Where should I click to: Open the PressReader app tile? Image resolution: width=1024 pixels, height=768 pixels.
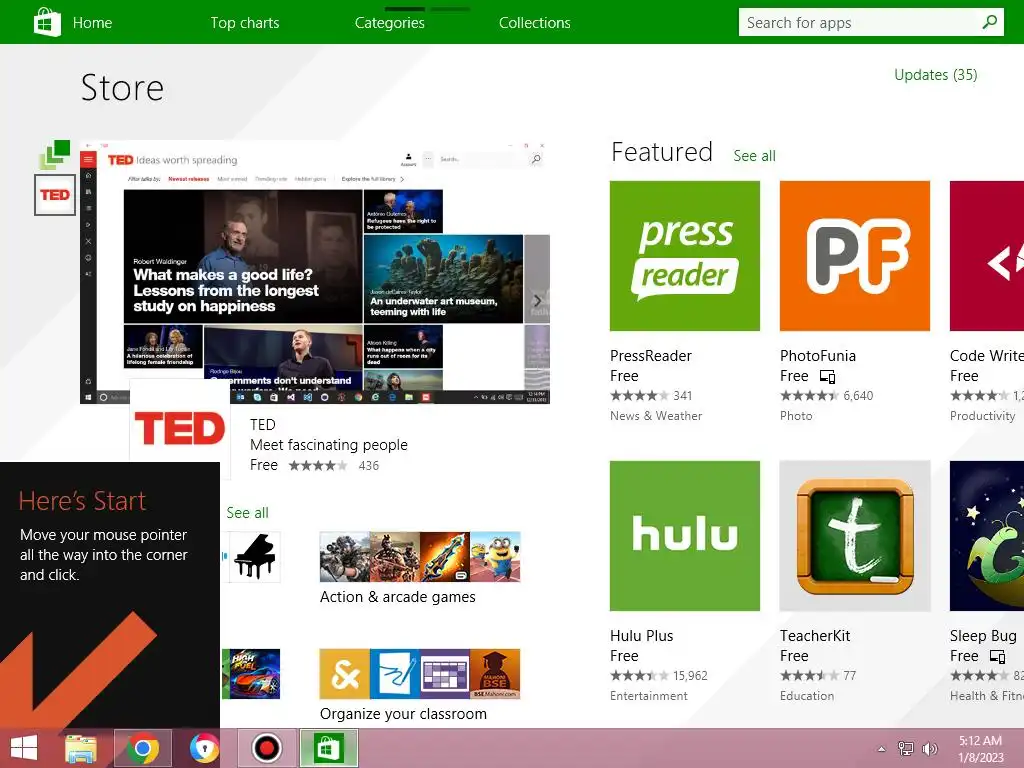pyautogui.click(x=684, y=256)
